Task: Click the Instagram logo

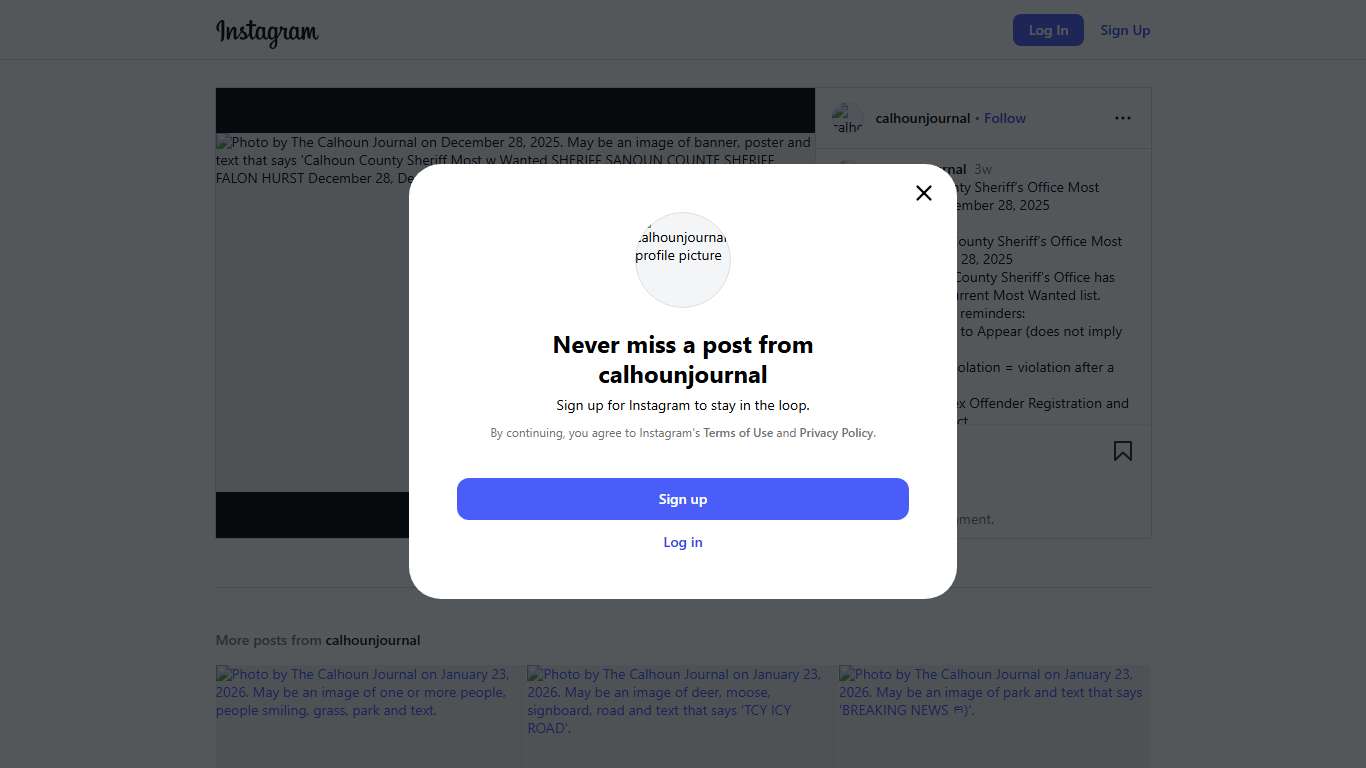Action: [267, 31]
